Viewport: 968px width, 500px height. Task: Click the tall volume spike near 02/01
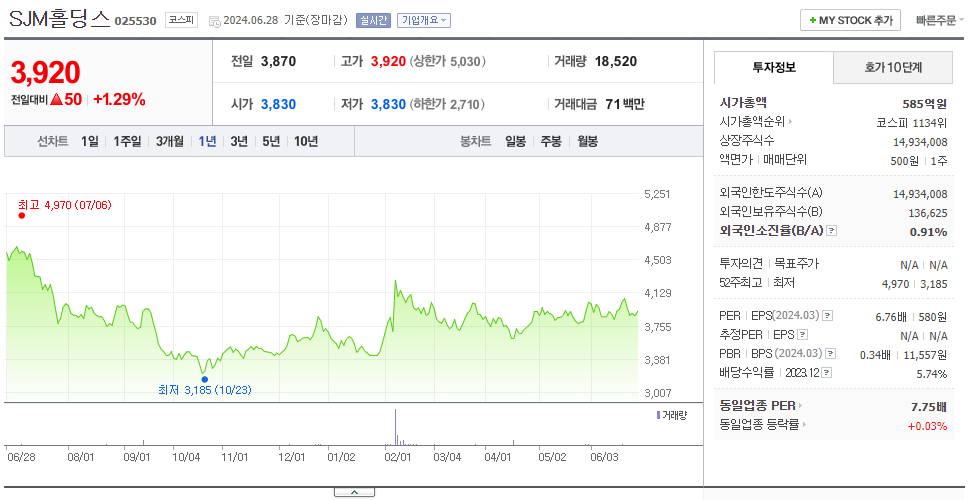[395, 427]
